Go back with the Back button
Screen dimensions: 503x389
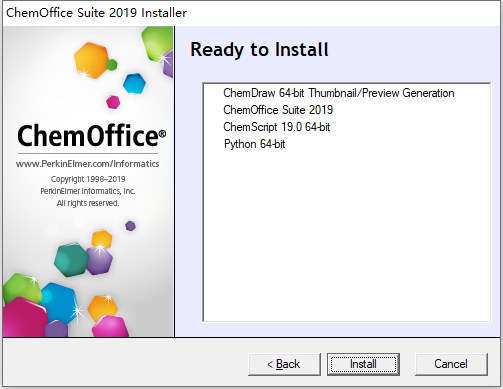pyautogui.click(x=284, y=364)
